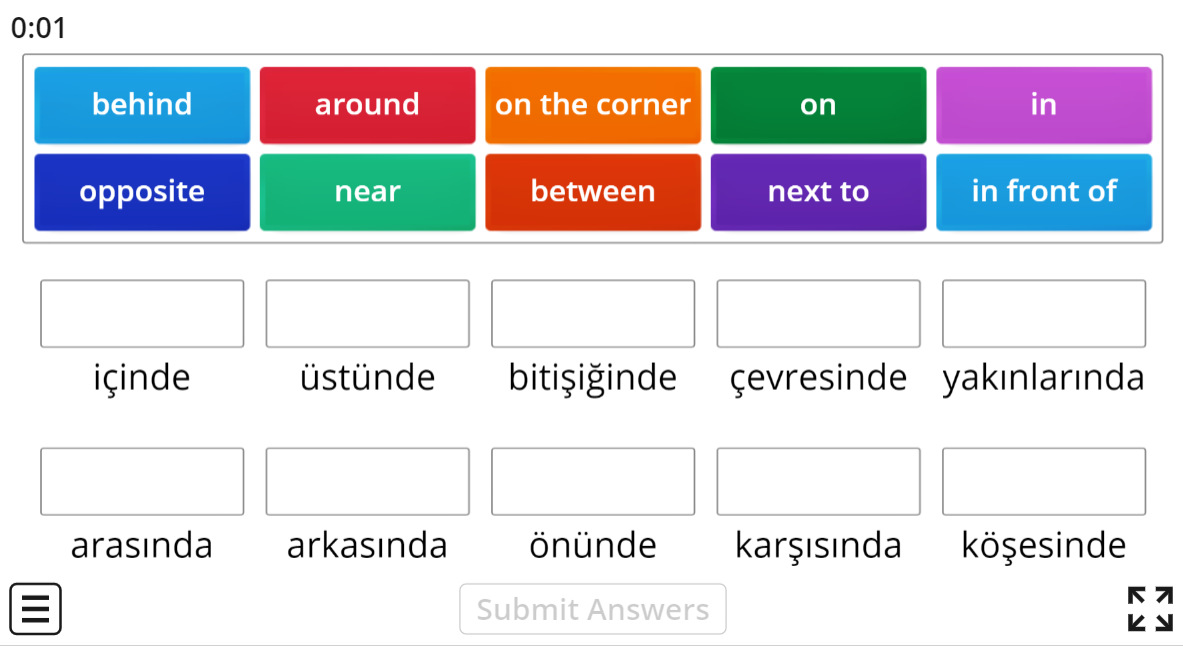Select the blue 'behind' word tile
This screenshot has width=1183, height=651.
(141, 104)
